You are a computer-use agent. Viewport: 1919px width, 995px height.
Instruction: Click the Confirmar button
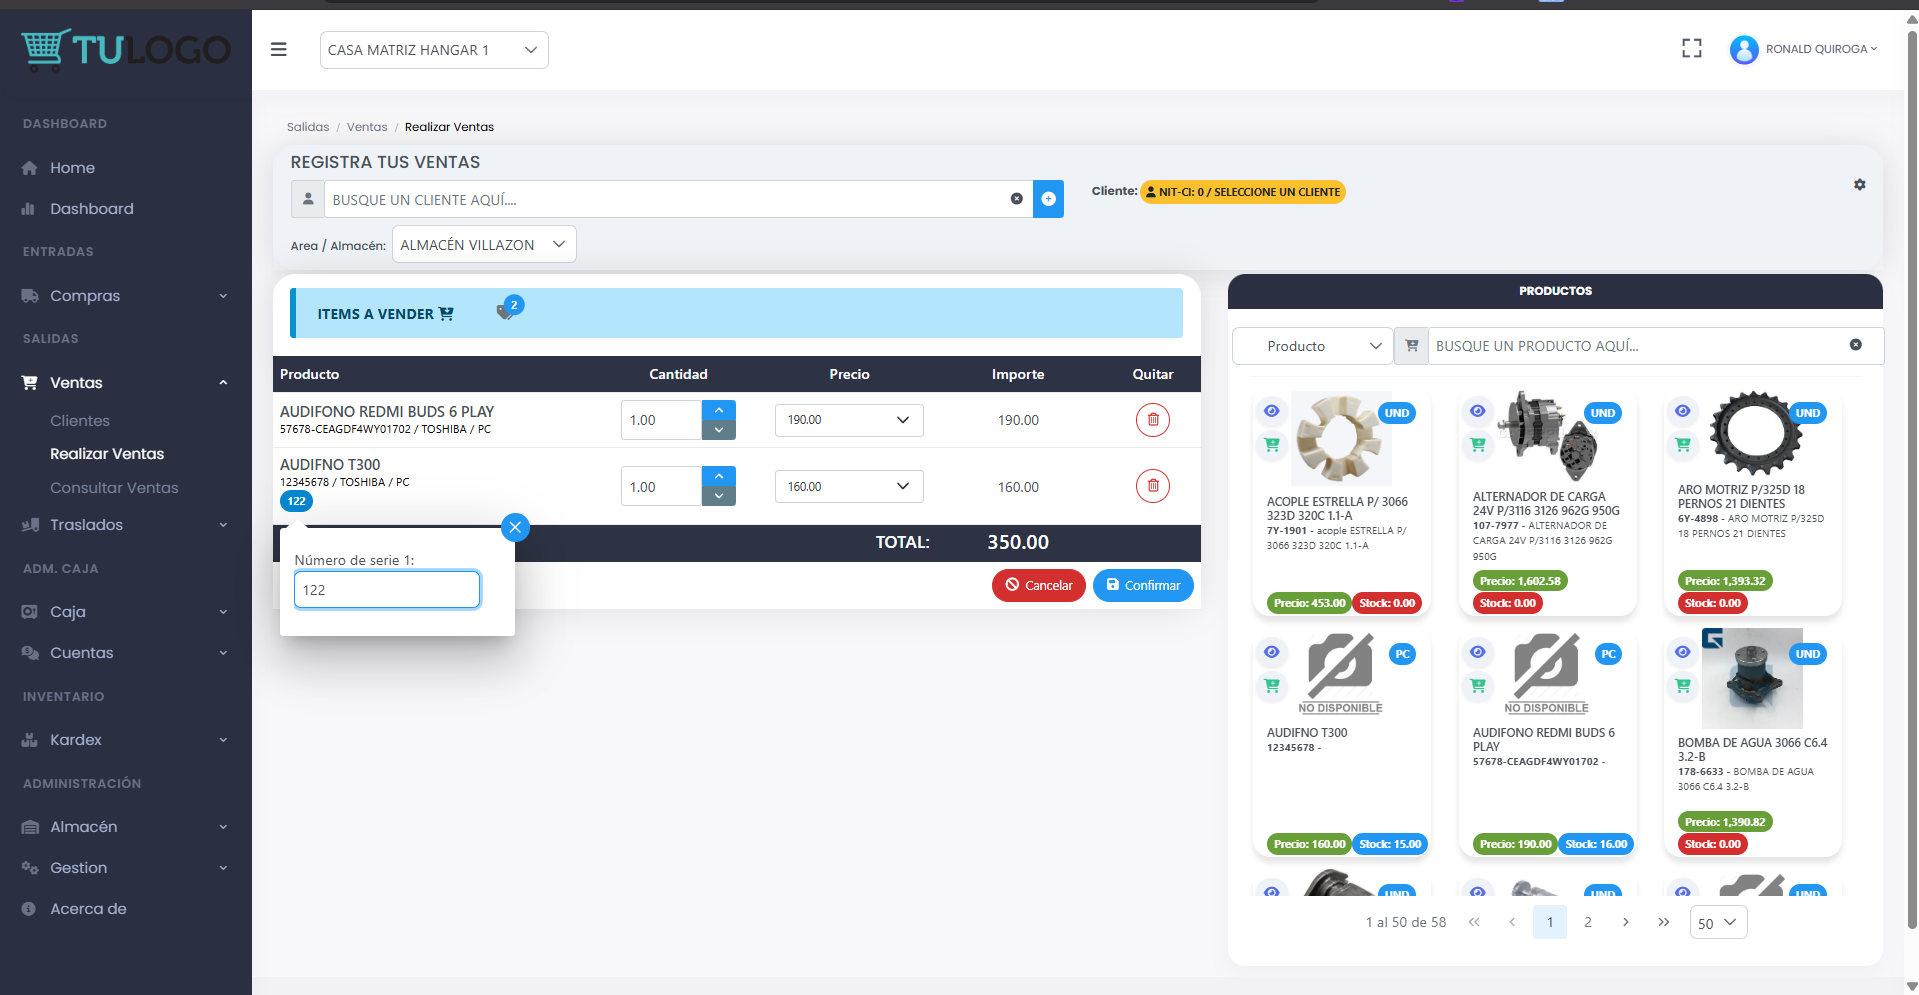pyautogui.click(x=1142, y=586)
